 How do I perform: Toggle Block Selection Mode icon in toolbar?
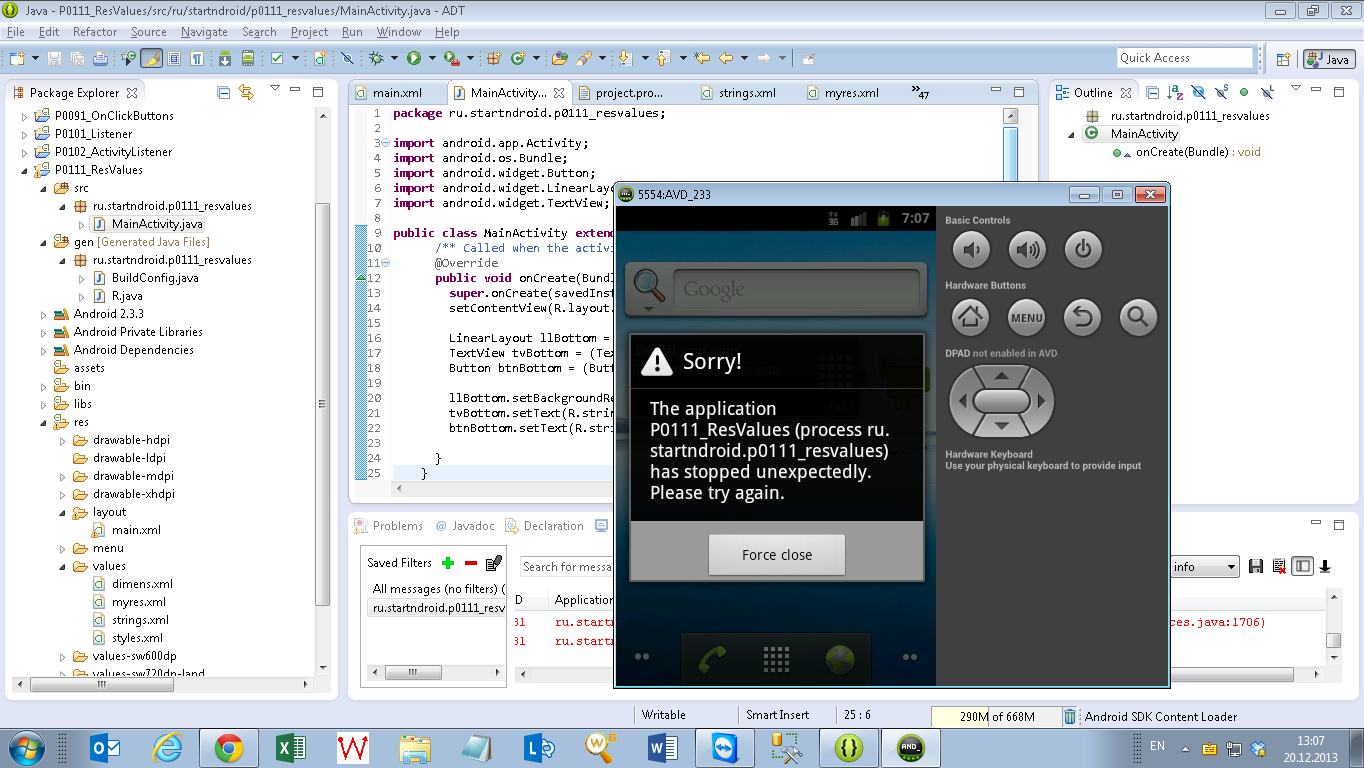[x=174, y=58]
